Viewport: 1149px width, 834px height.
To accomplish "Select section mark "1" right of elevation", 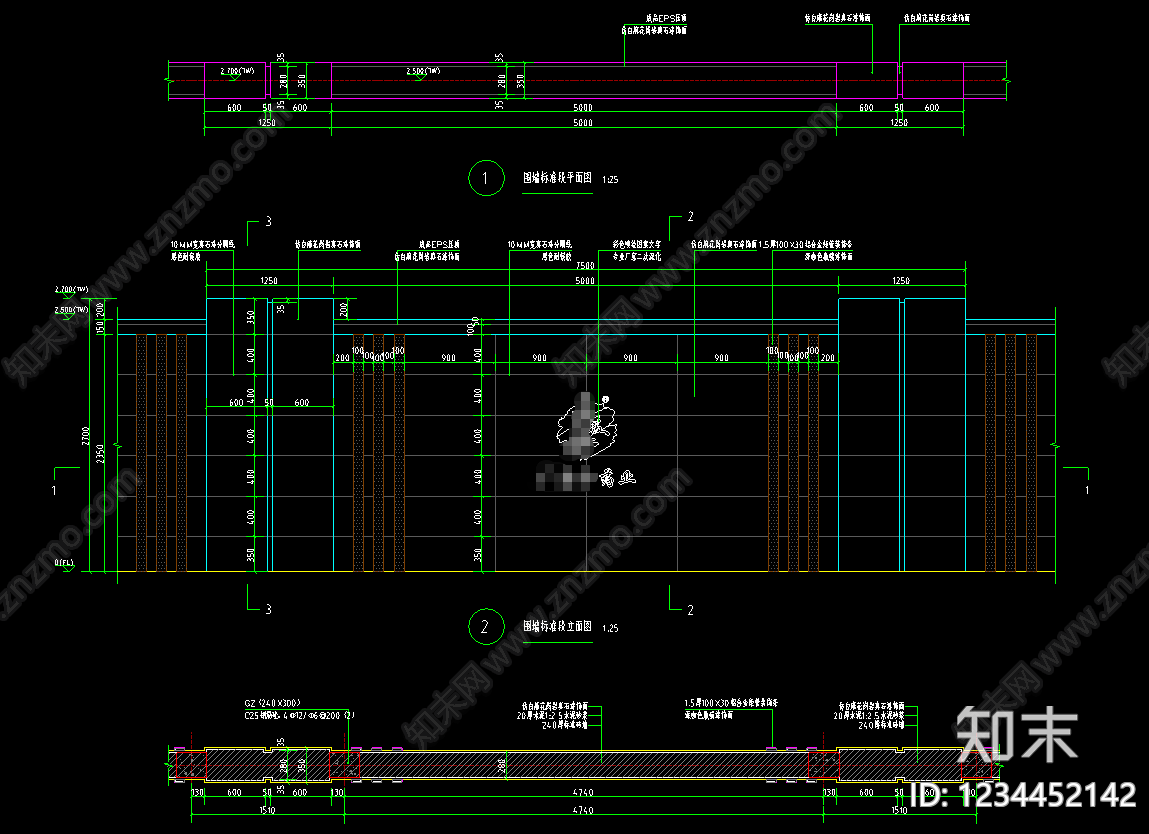I will point(1087,490).
